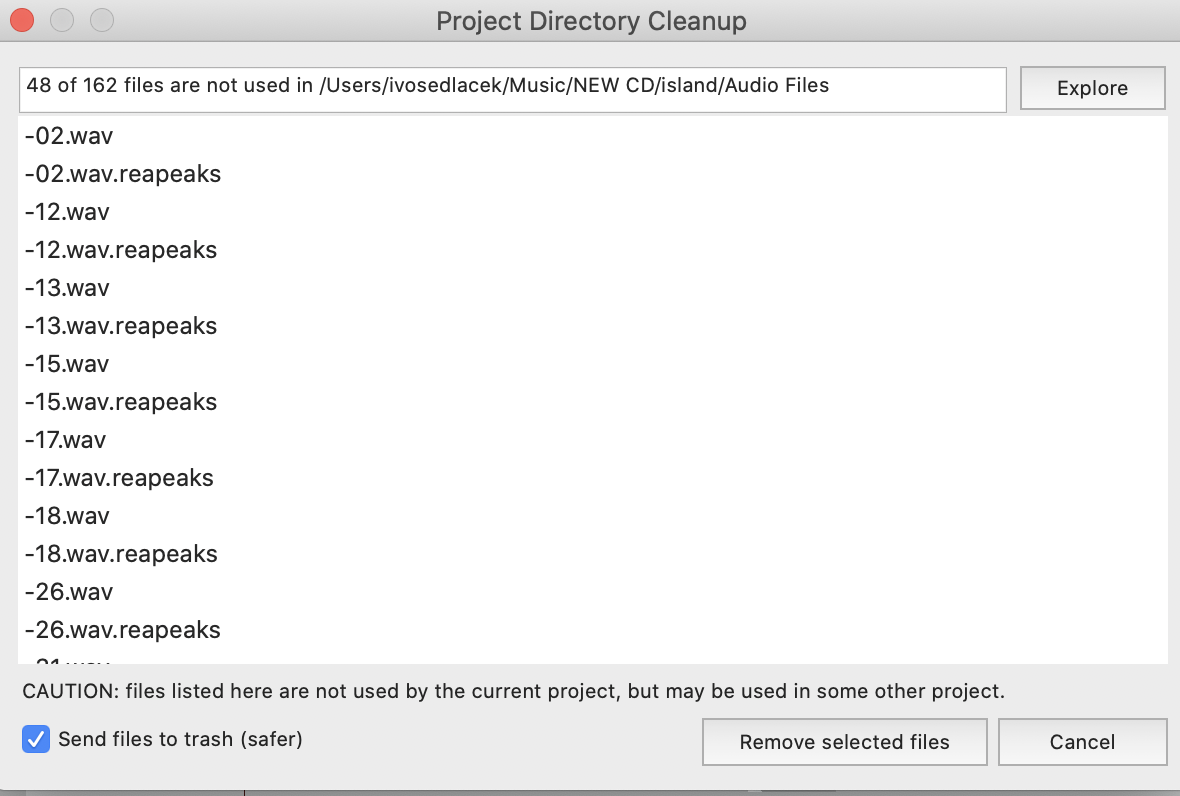Click the Explore button

[1092, 88]
